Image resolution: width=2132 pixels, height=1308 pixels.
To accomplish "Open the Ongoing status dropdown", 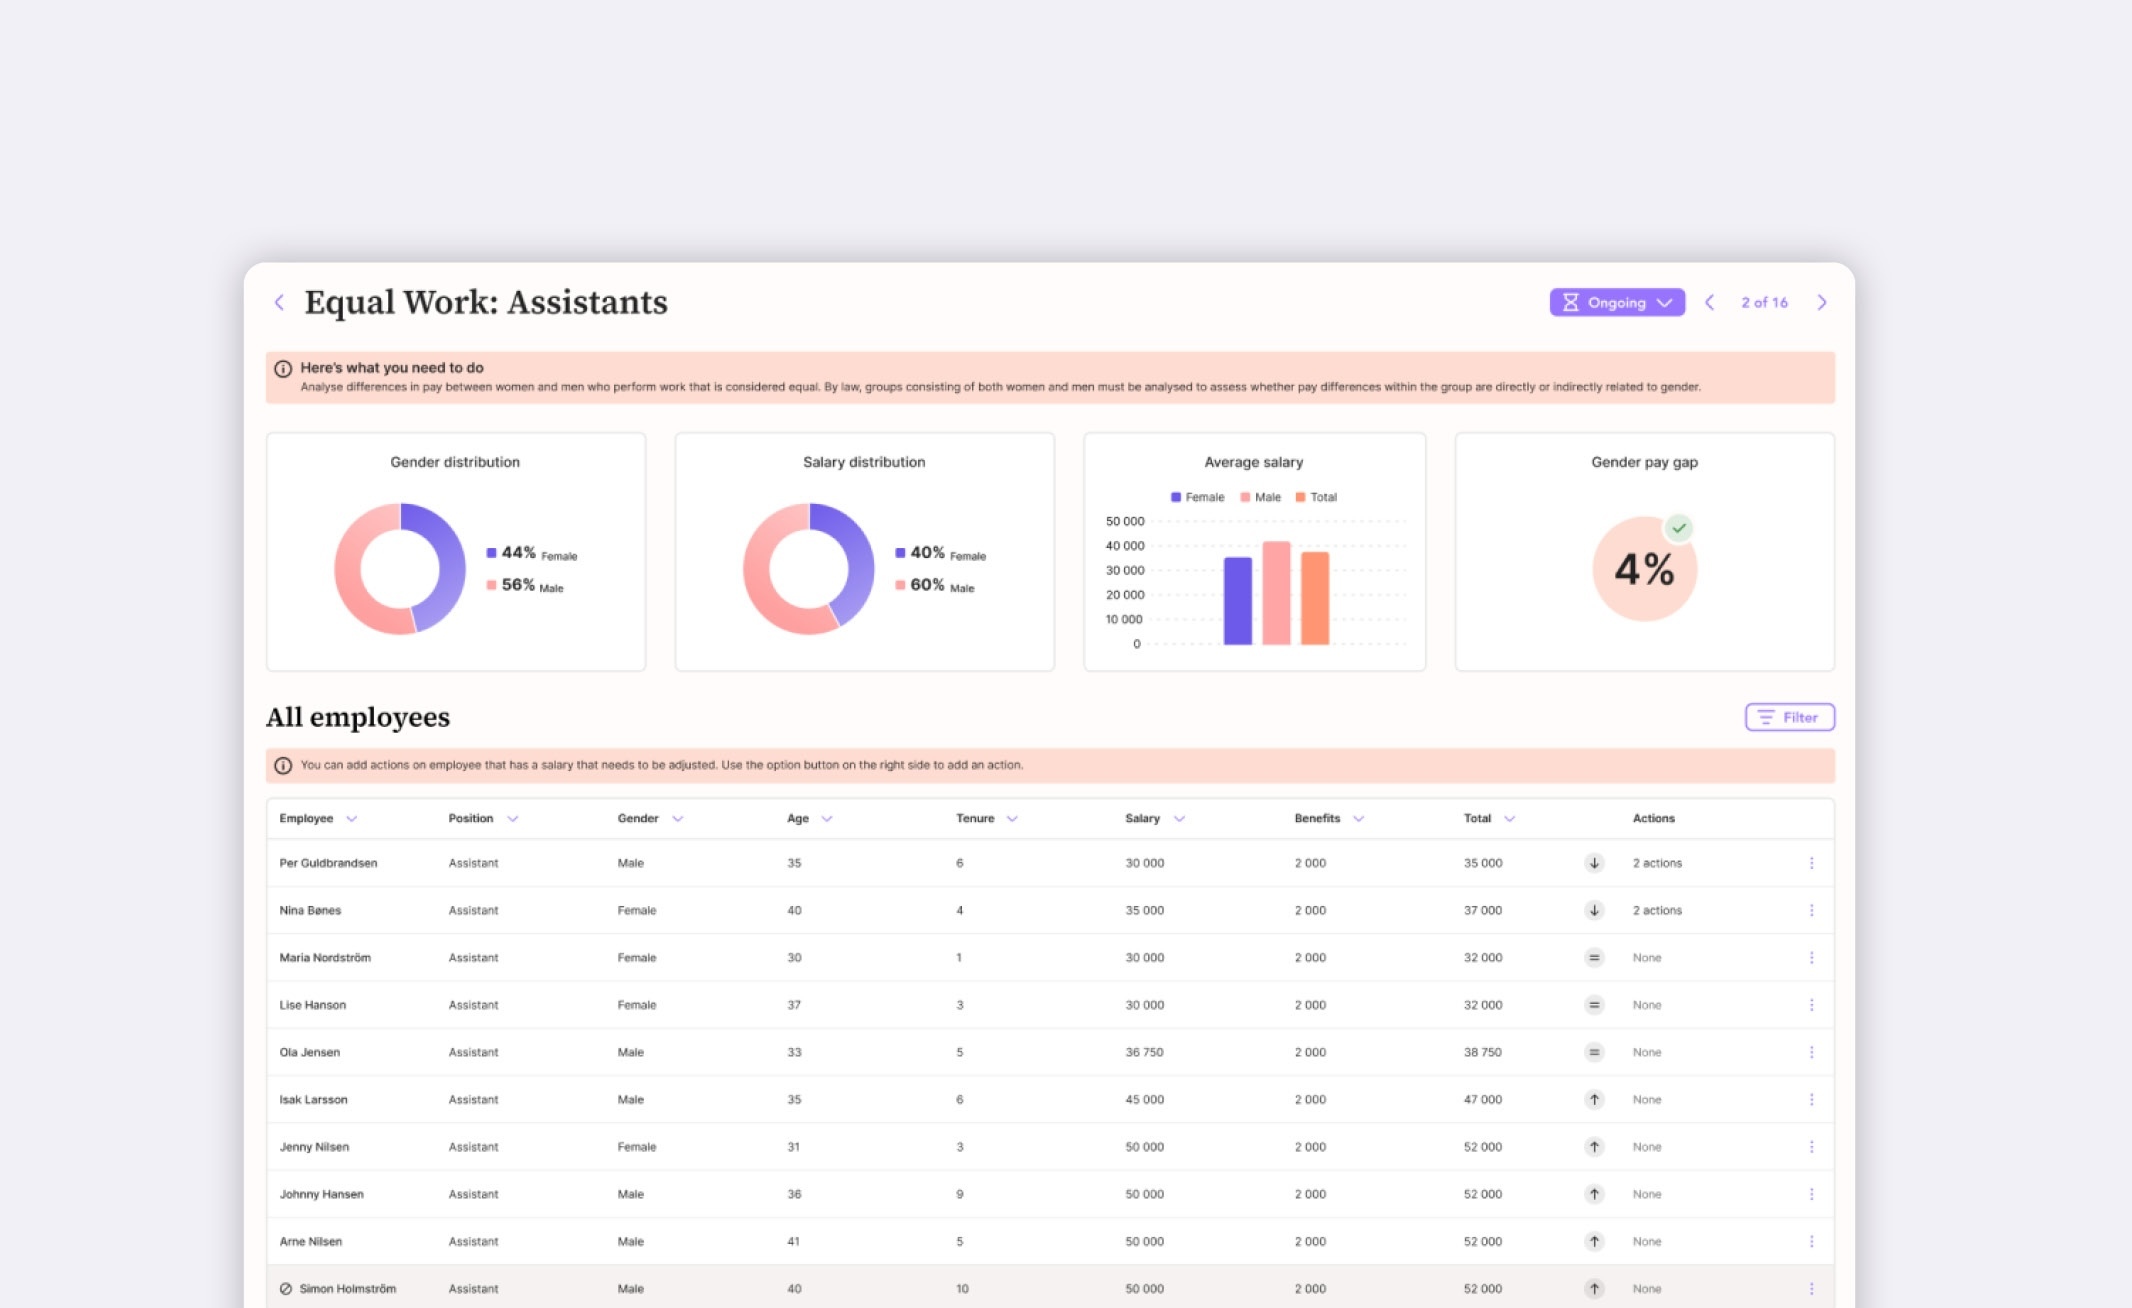I will pos(1616,302).
